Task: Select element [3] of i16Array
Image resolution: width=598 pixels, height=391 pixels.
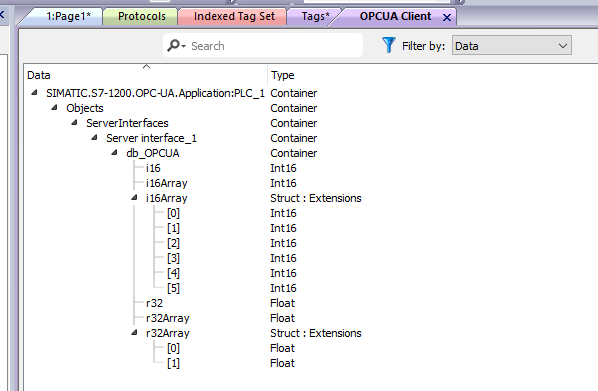Action: (173, 258)
